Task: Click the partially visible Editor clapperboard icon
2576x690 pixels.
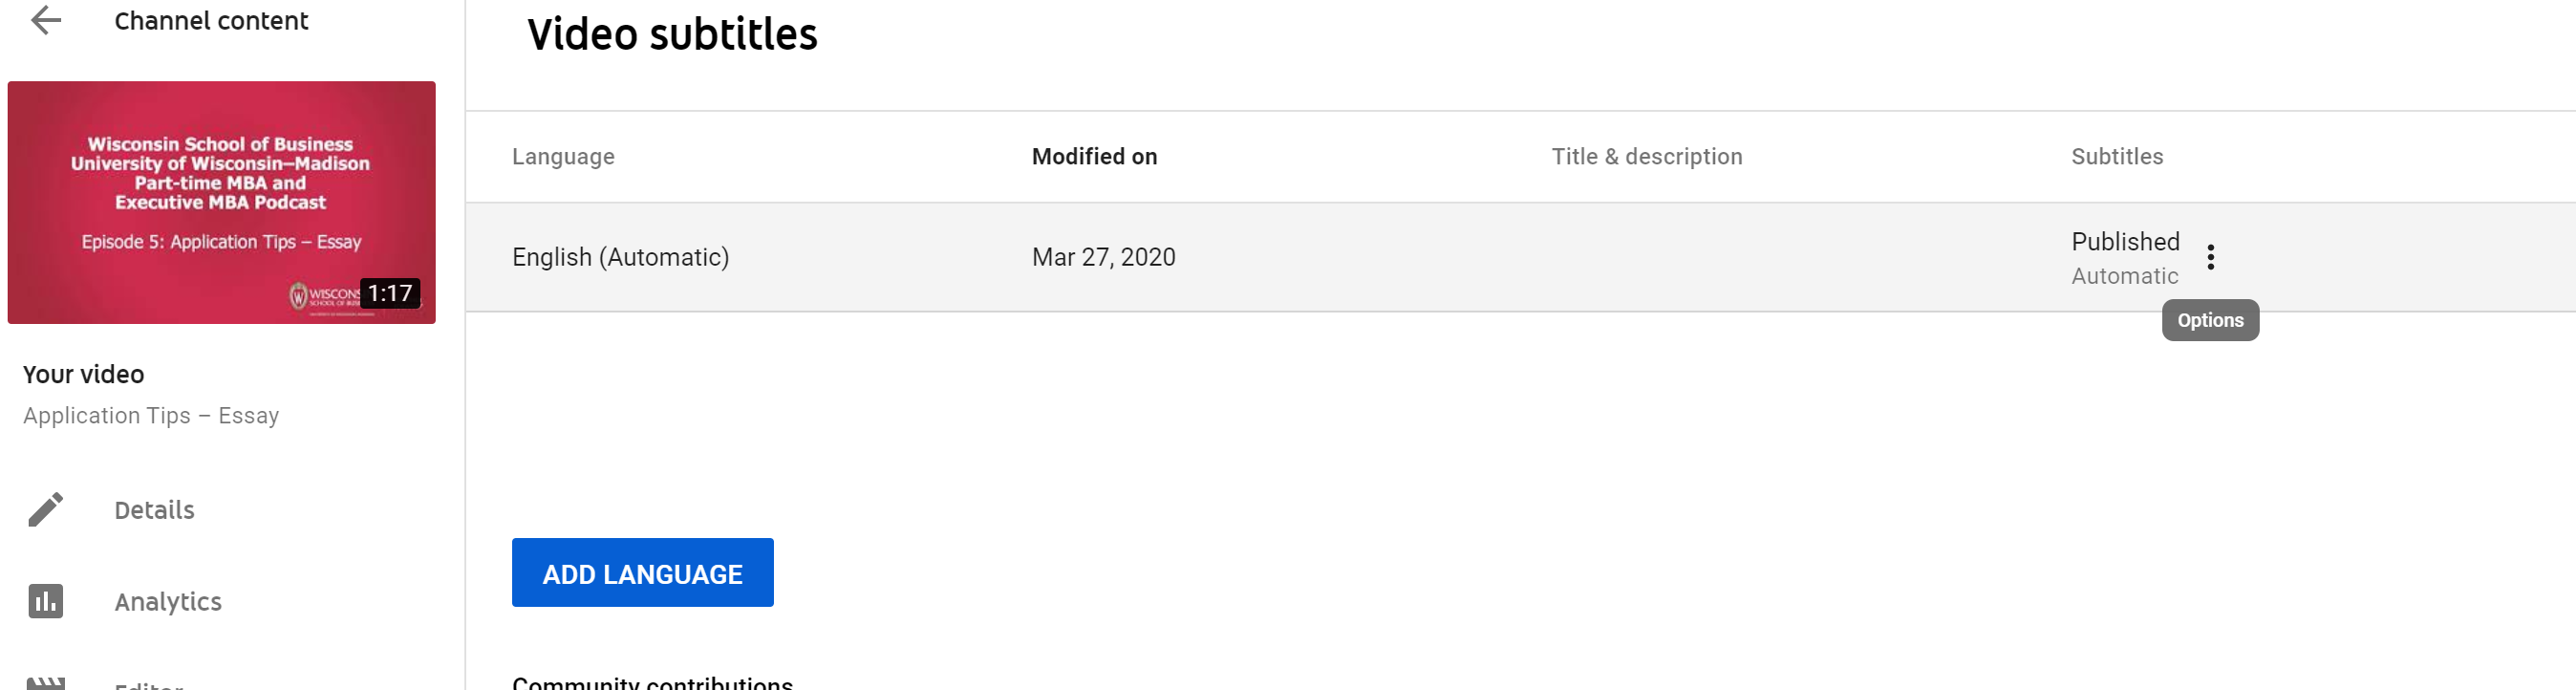Action: [x=46, y=682]
